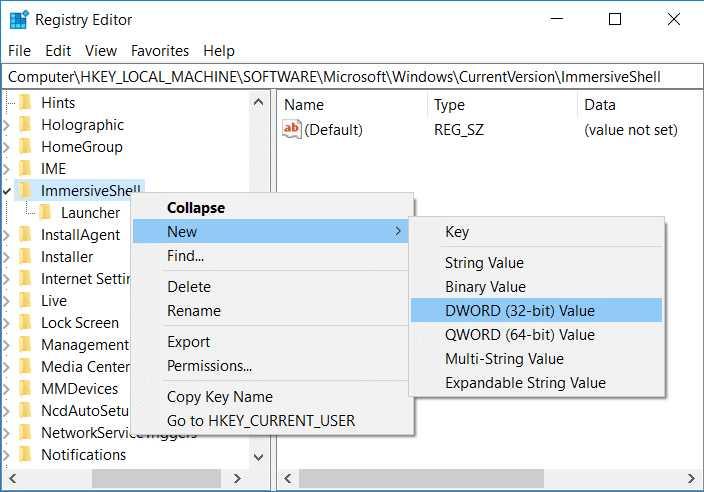Select the (Default) string value icon
The height and width of the screenshot is (492, 704).
click(x=292, y=129)
